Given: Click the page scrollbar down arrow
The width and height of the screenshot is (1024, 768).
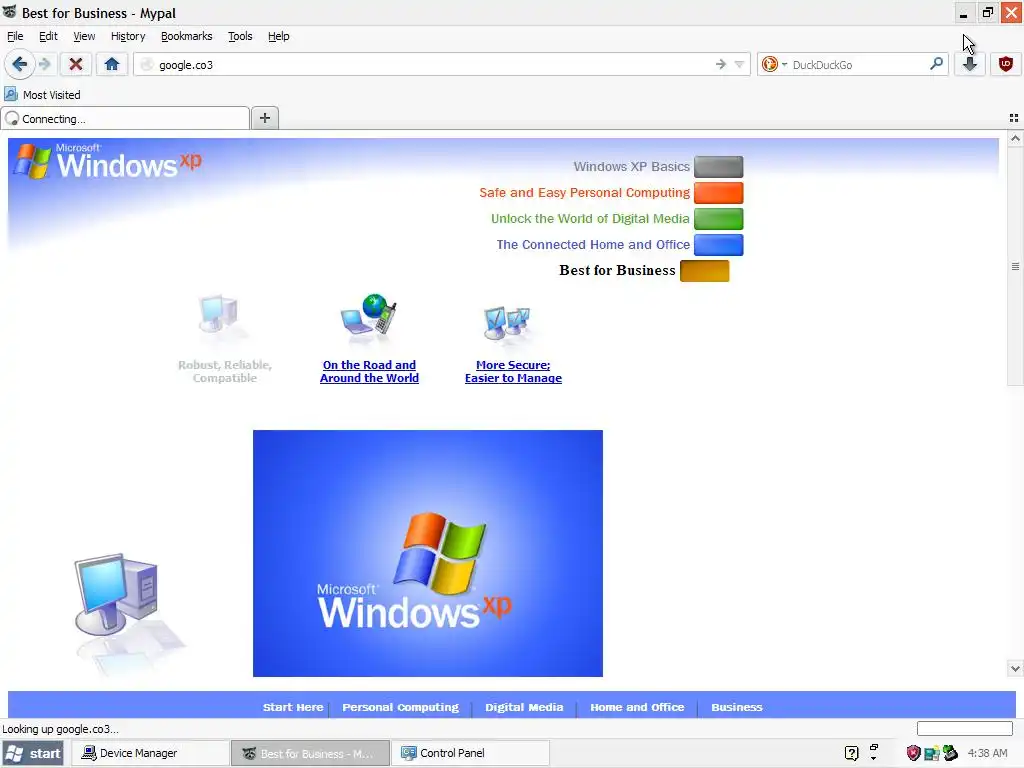Looking at the screenshot, I should [x=1015, y=668].
